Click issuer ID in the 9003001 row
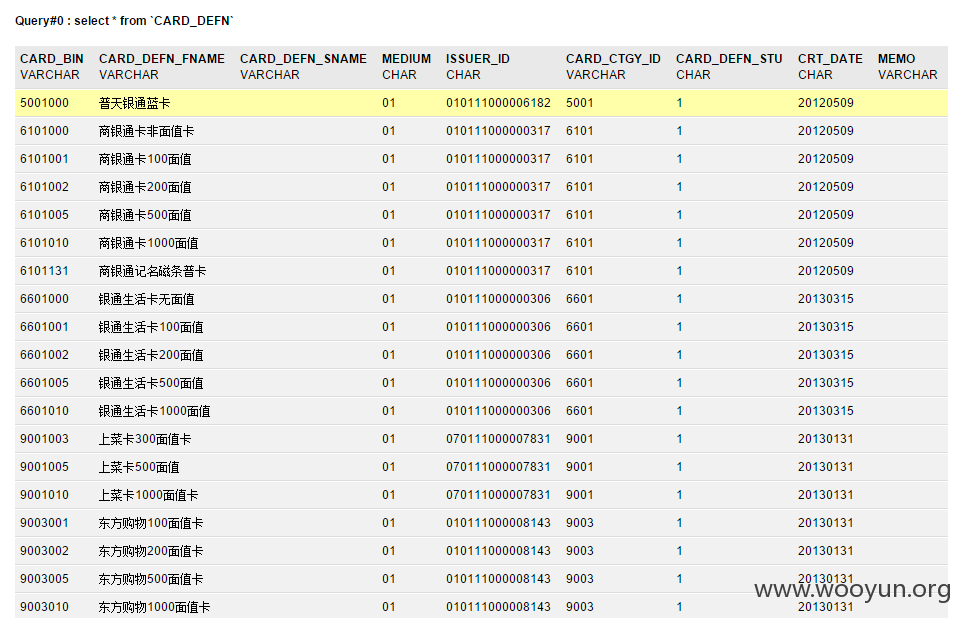The image size is (960, 618). click(x=498, y=523)
